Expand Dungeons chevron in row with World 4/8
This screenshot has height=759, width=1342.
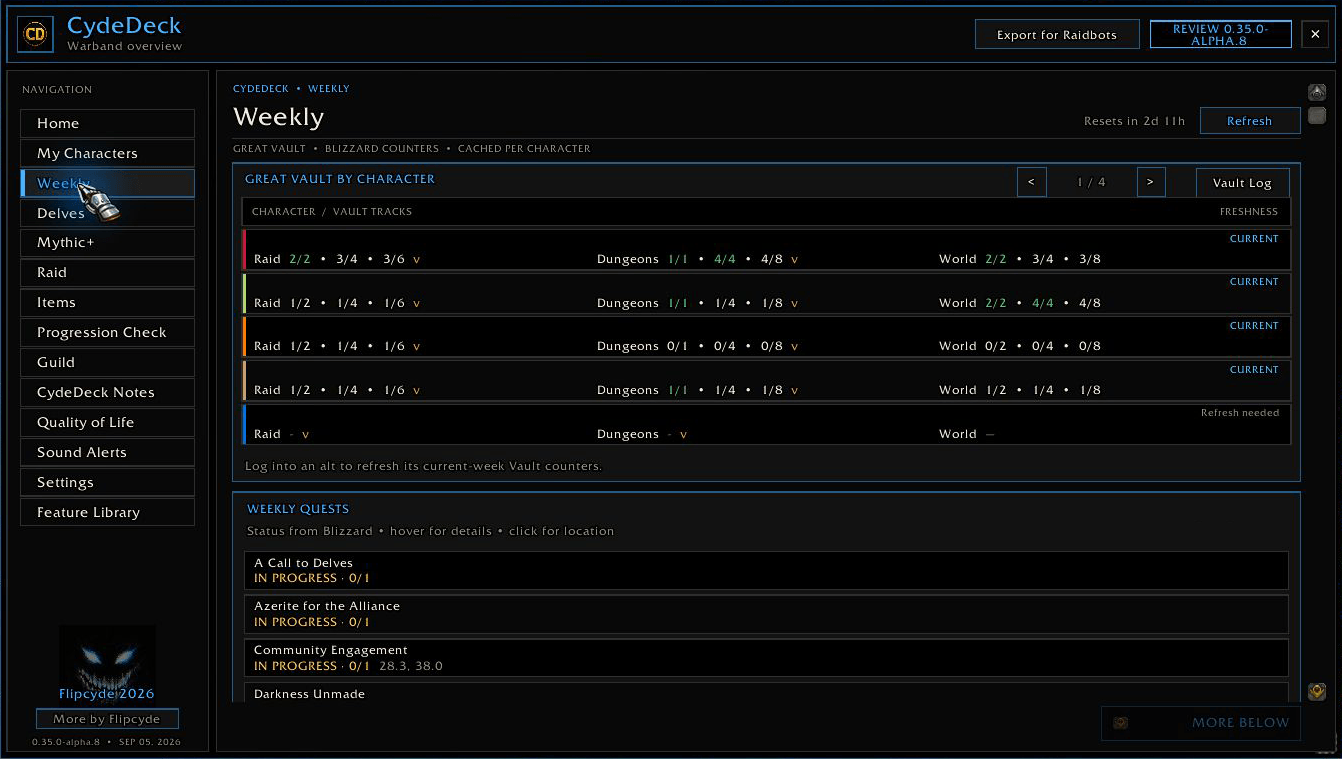tap(795, 303)
